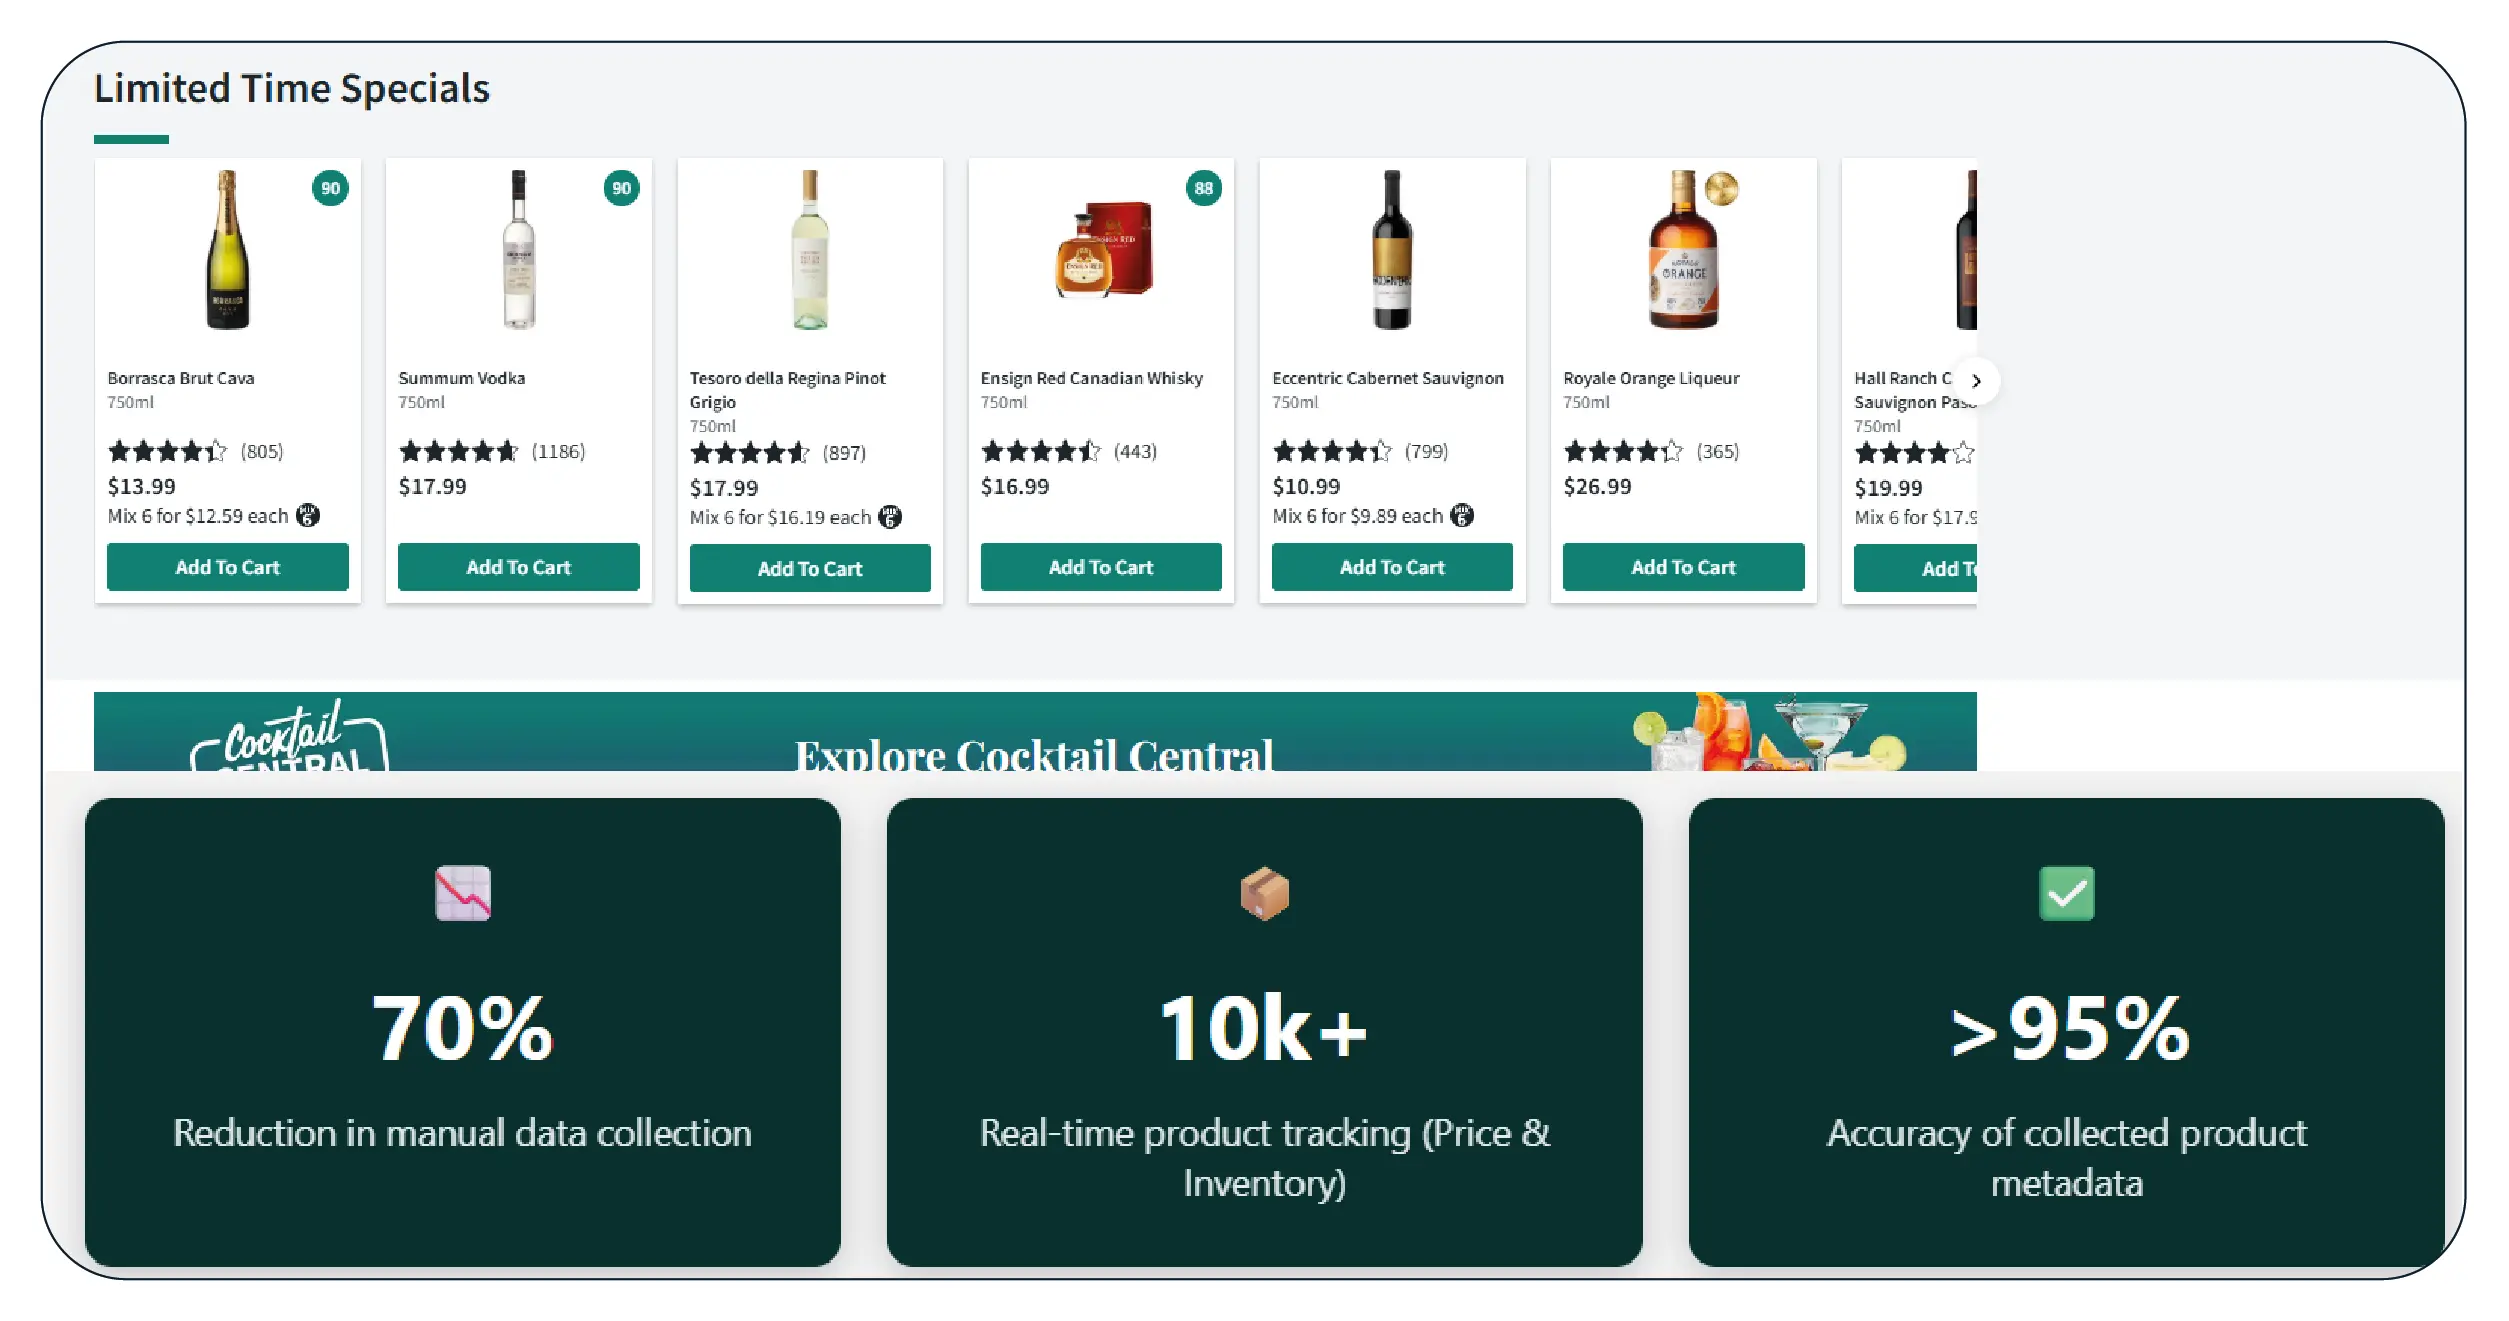Click Mix 6 icon under Borrasca Brut Cava

click(308, 515)
